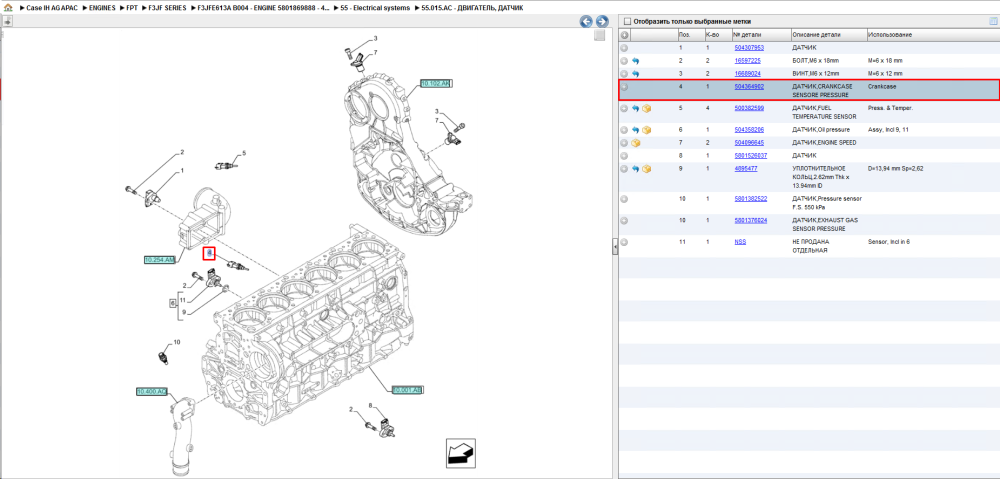Viewport: 1000px width, 479px height.
Task: Open 'FPT' breadcrumb
Action: [132, 8]
